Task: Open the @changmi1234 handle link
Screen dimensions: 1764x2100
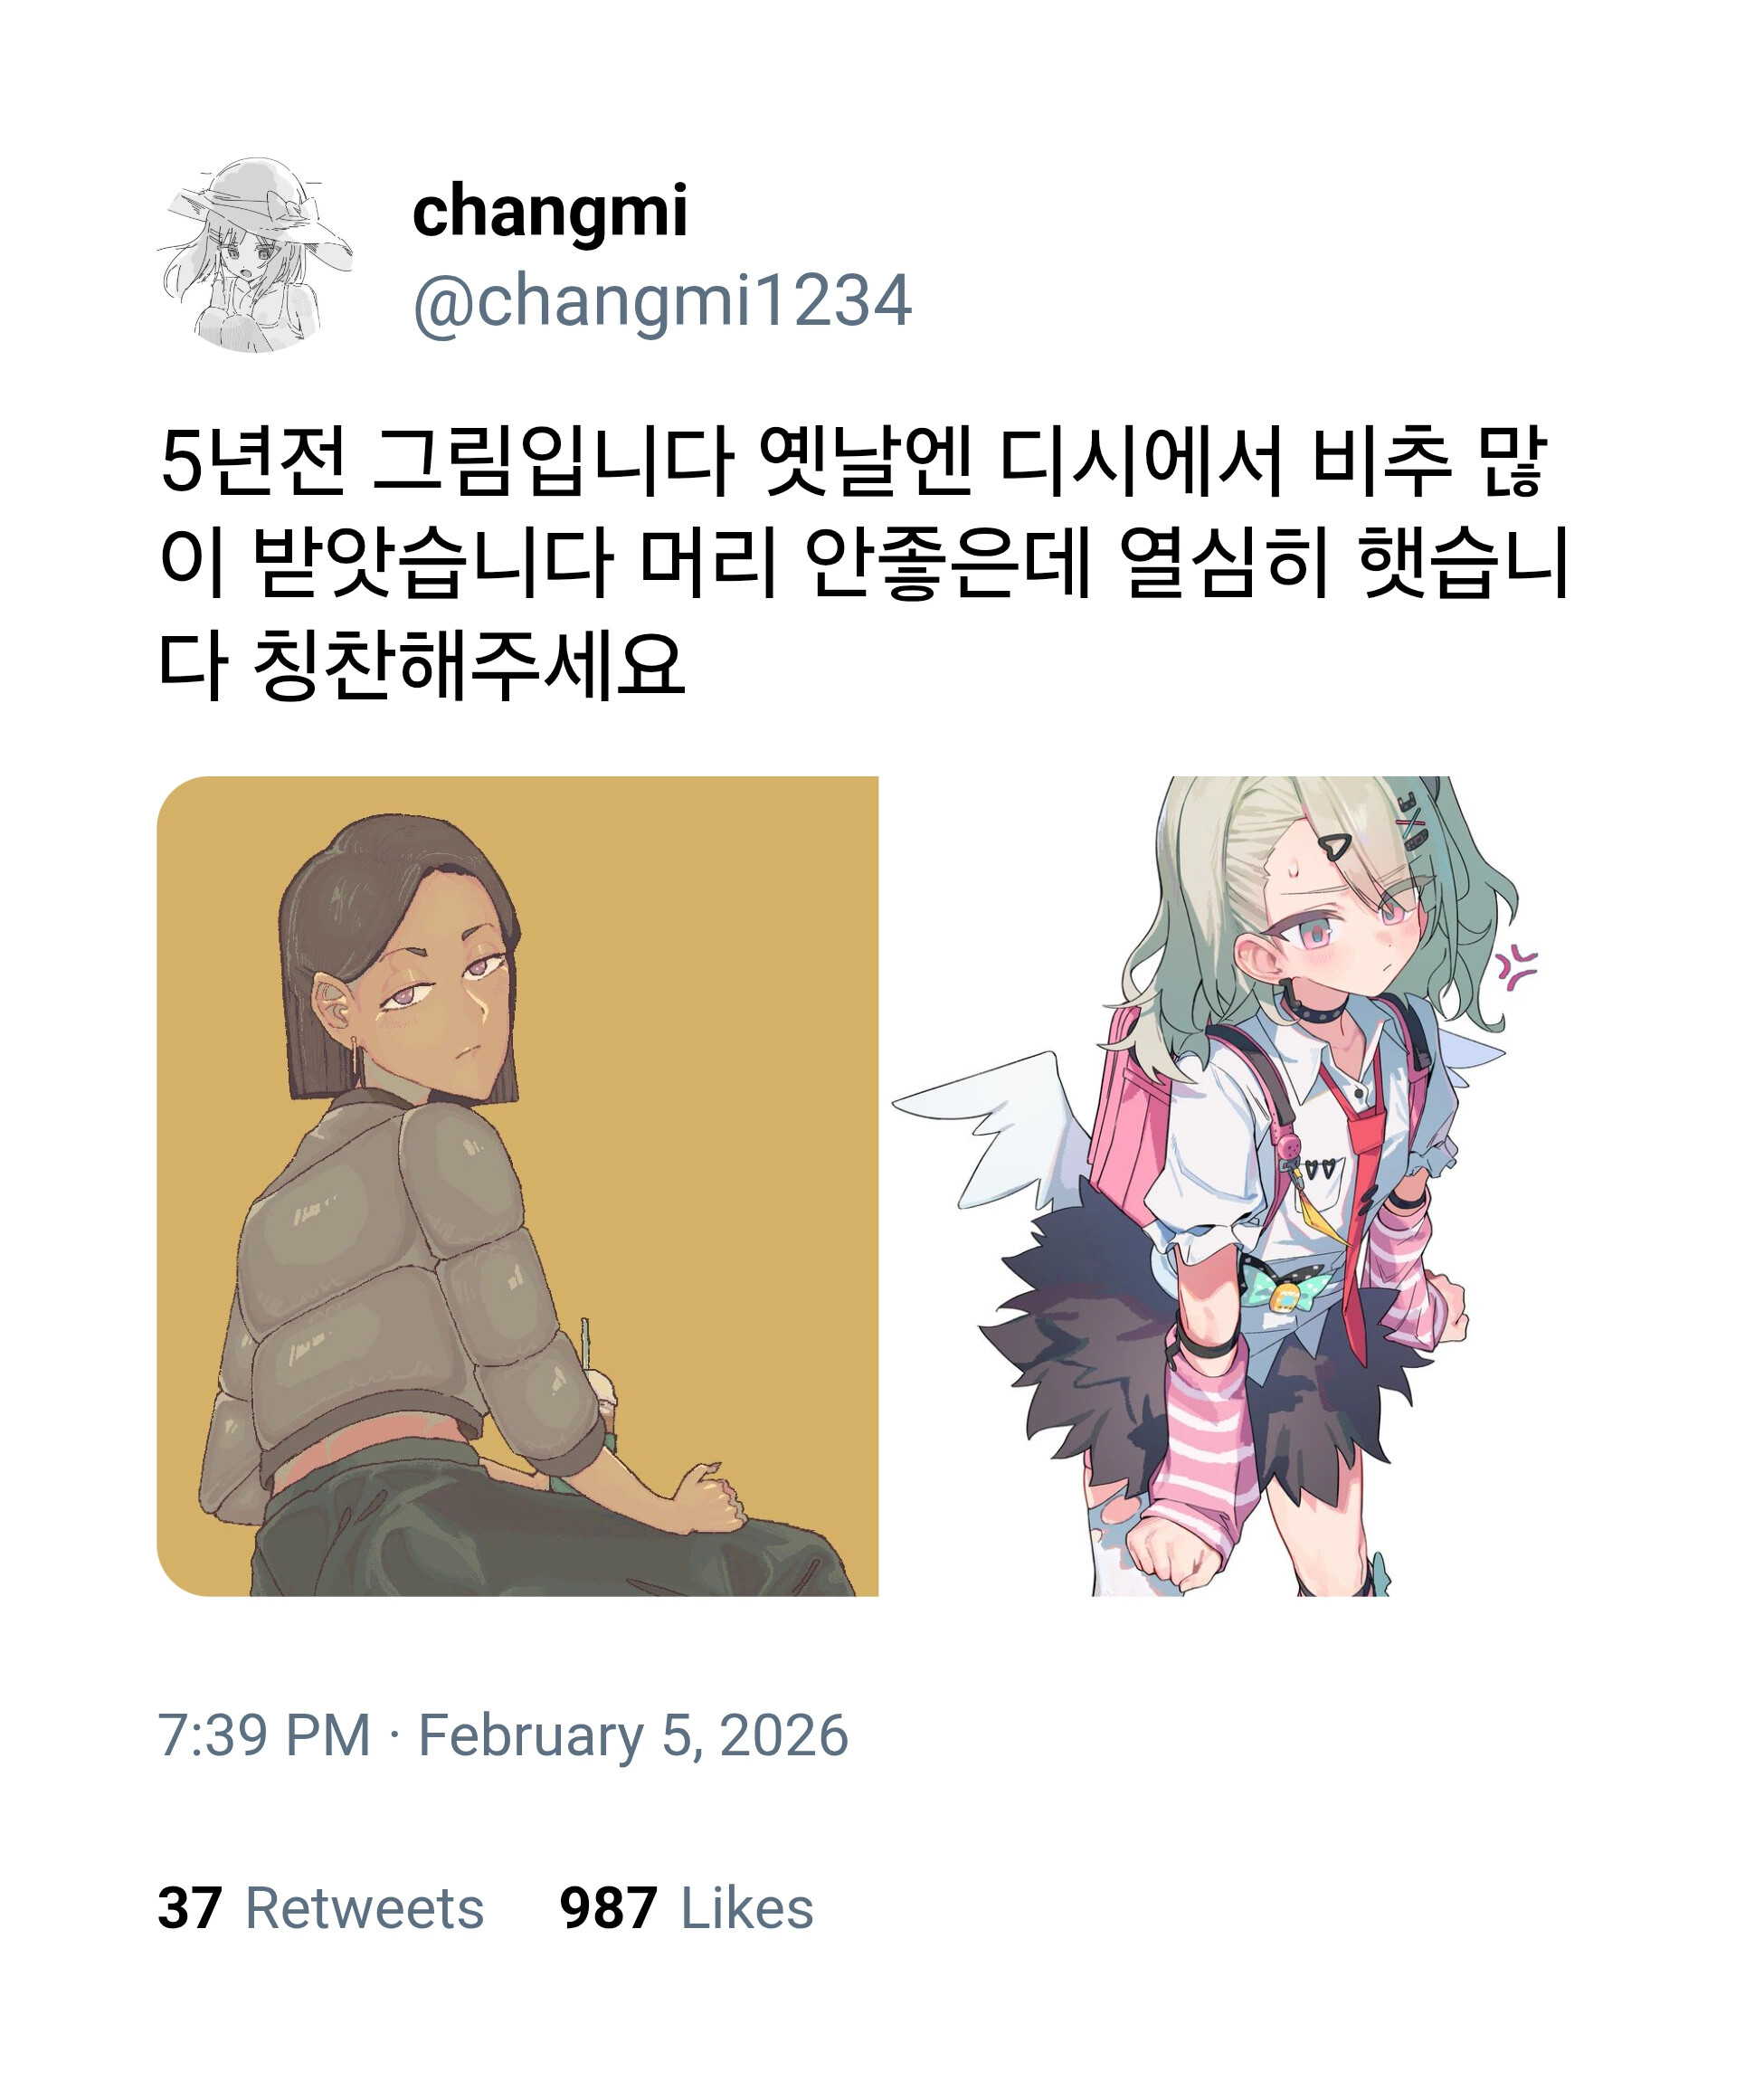Action: (x=662, y=300)
